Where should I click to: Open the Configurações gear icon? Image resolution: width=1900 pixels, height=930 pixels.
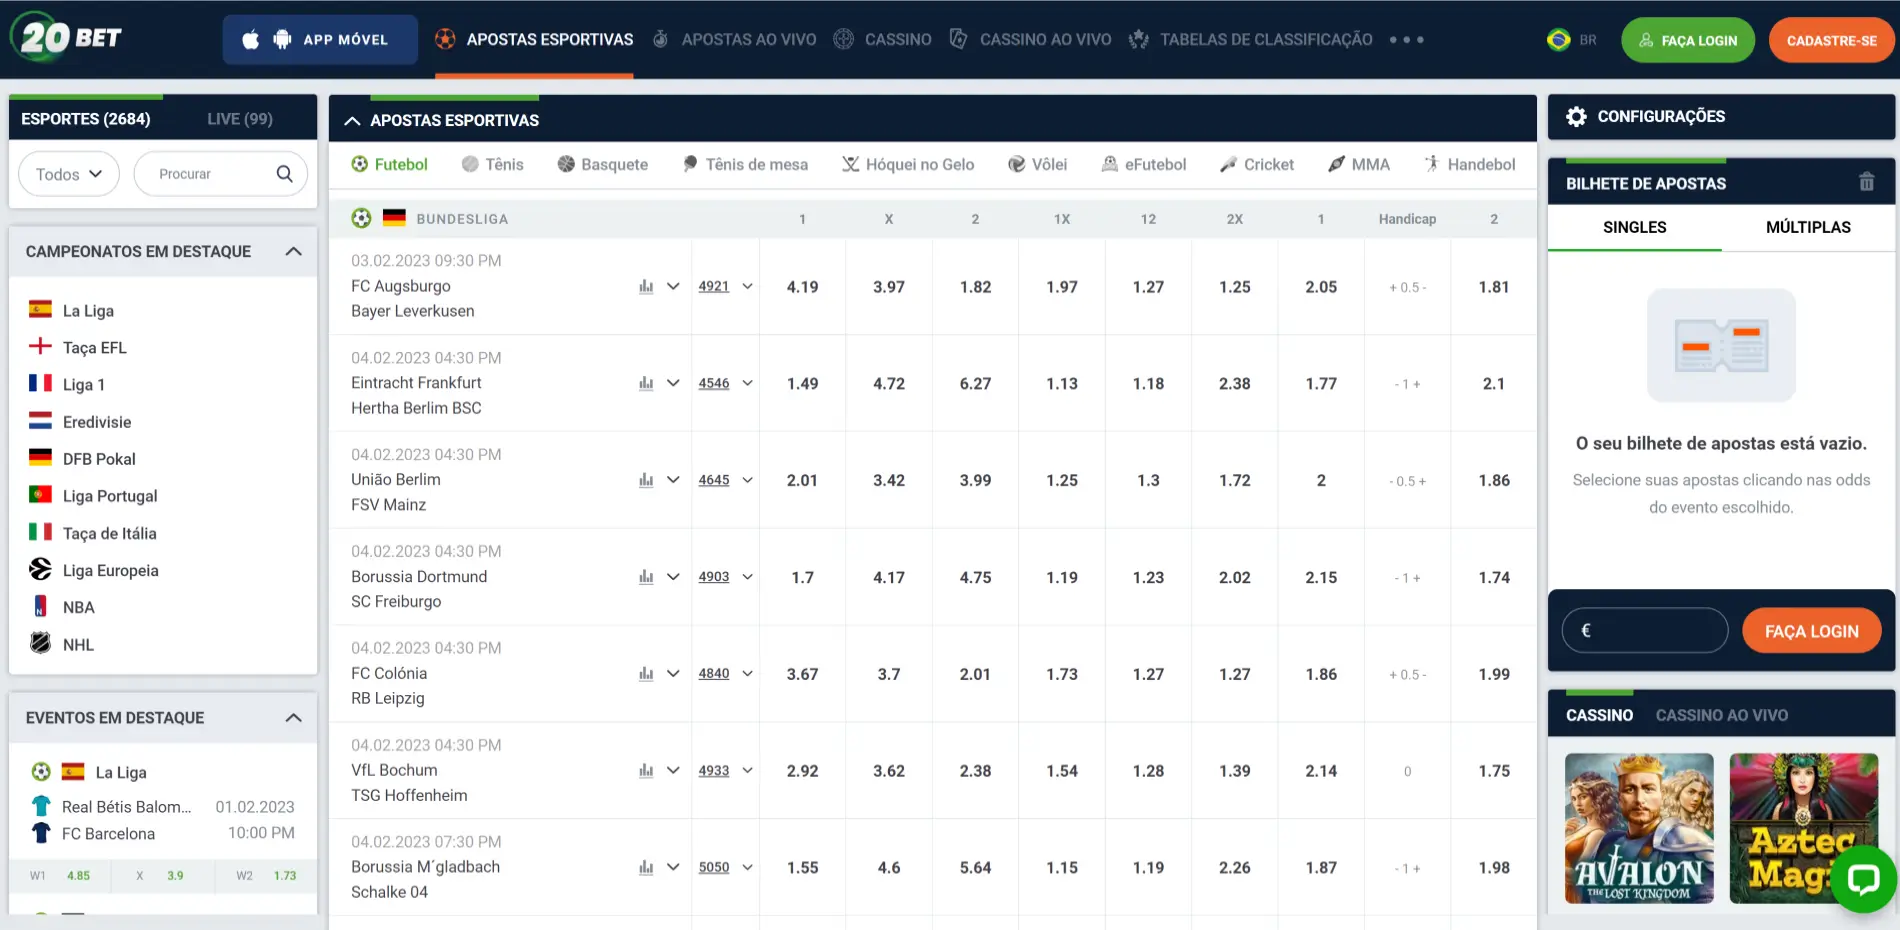1576,116
